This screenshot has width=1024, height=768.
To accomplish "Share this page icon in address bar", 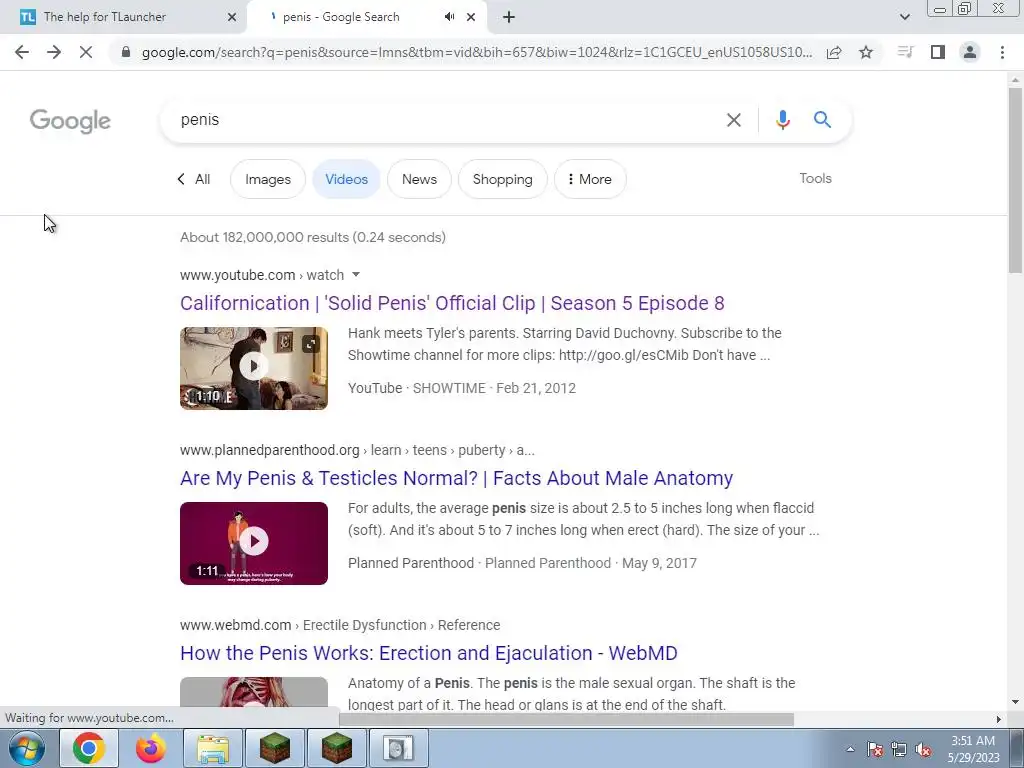I will click(834, 52).
